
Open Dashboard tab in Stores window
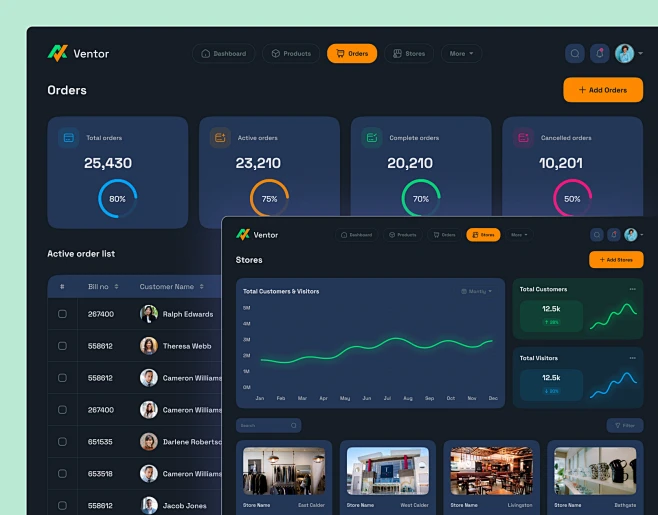pos(356,235)
